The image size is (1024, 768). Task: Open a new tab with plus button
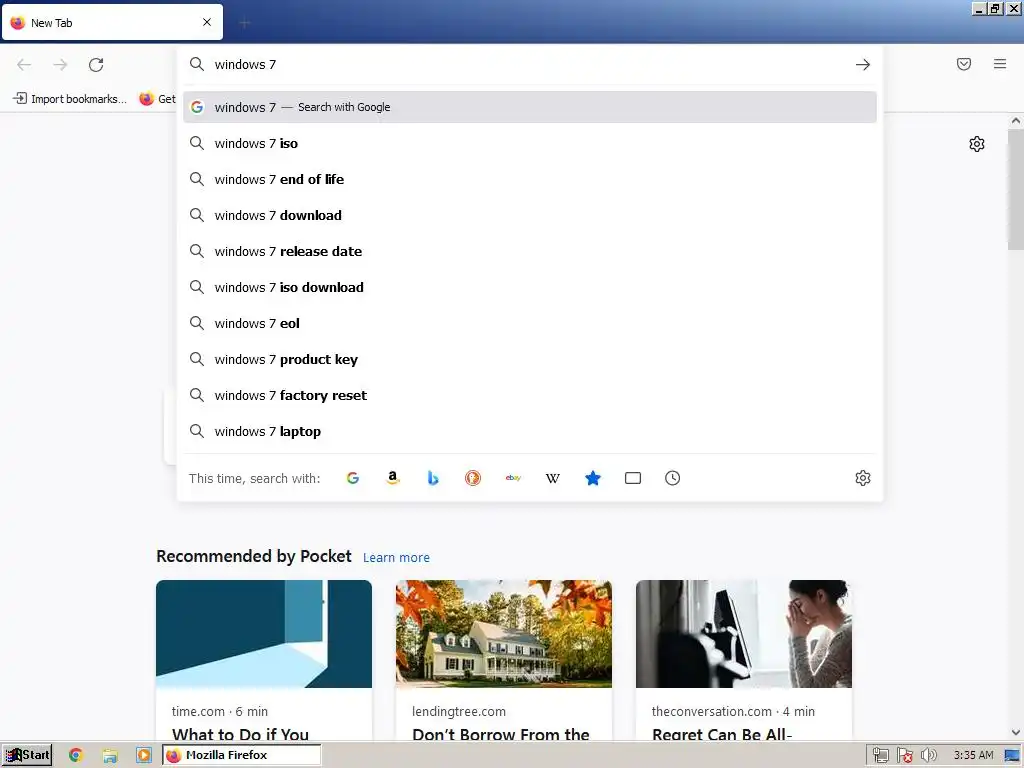[245, 24]
